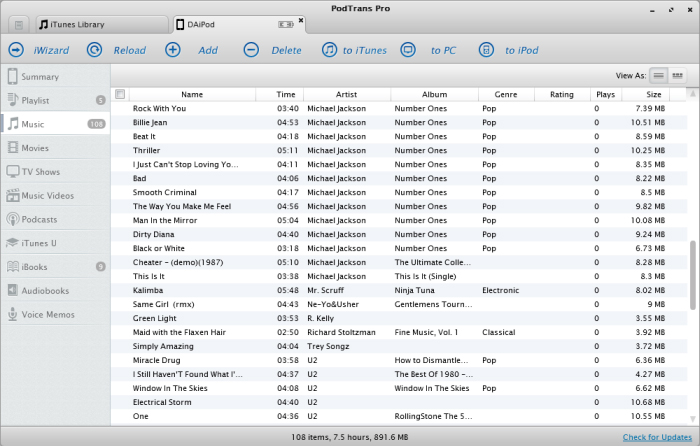Click the to PC monitor icon

coord(408,50)
